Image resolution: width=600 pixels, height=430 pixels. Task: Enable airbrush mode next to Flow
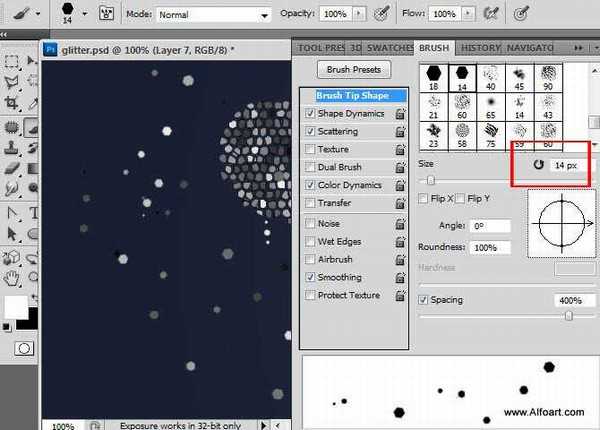489,16
